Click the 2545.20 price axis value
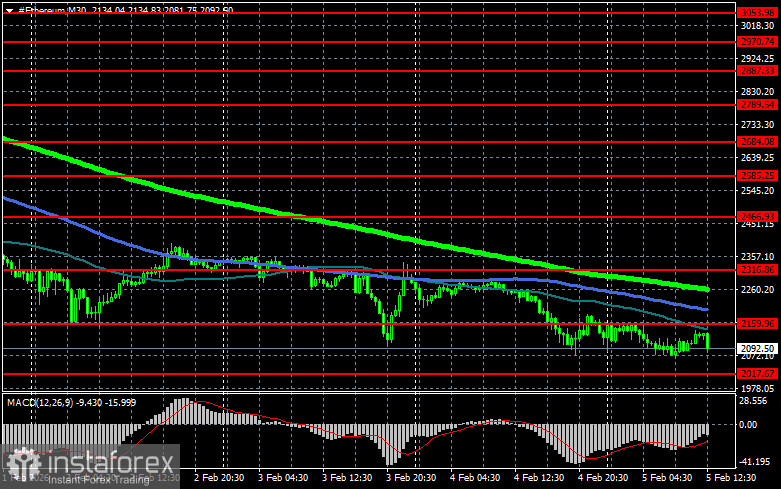Image resolution: width=781 pixels, height=489 pixels. (758, 191)
